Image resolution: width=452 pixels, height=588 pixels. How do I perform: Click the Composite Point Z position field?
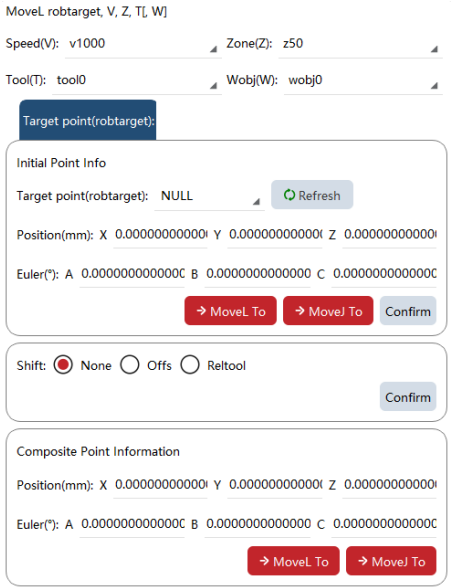[389, 485]
